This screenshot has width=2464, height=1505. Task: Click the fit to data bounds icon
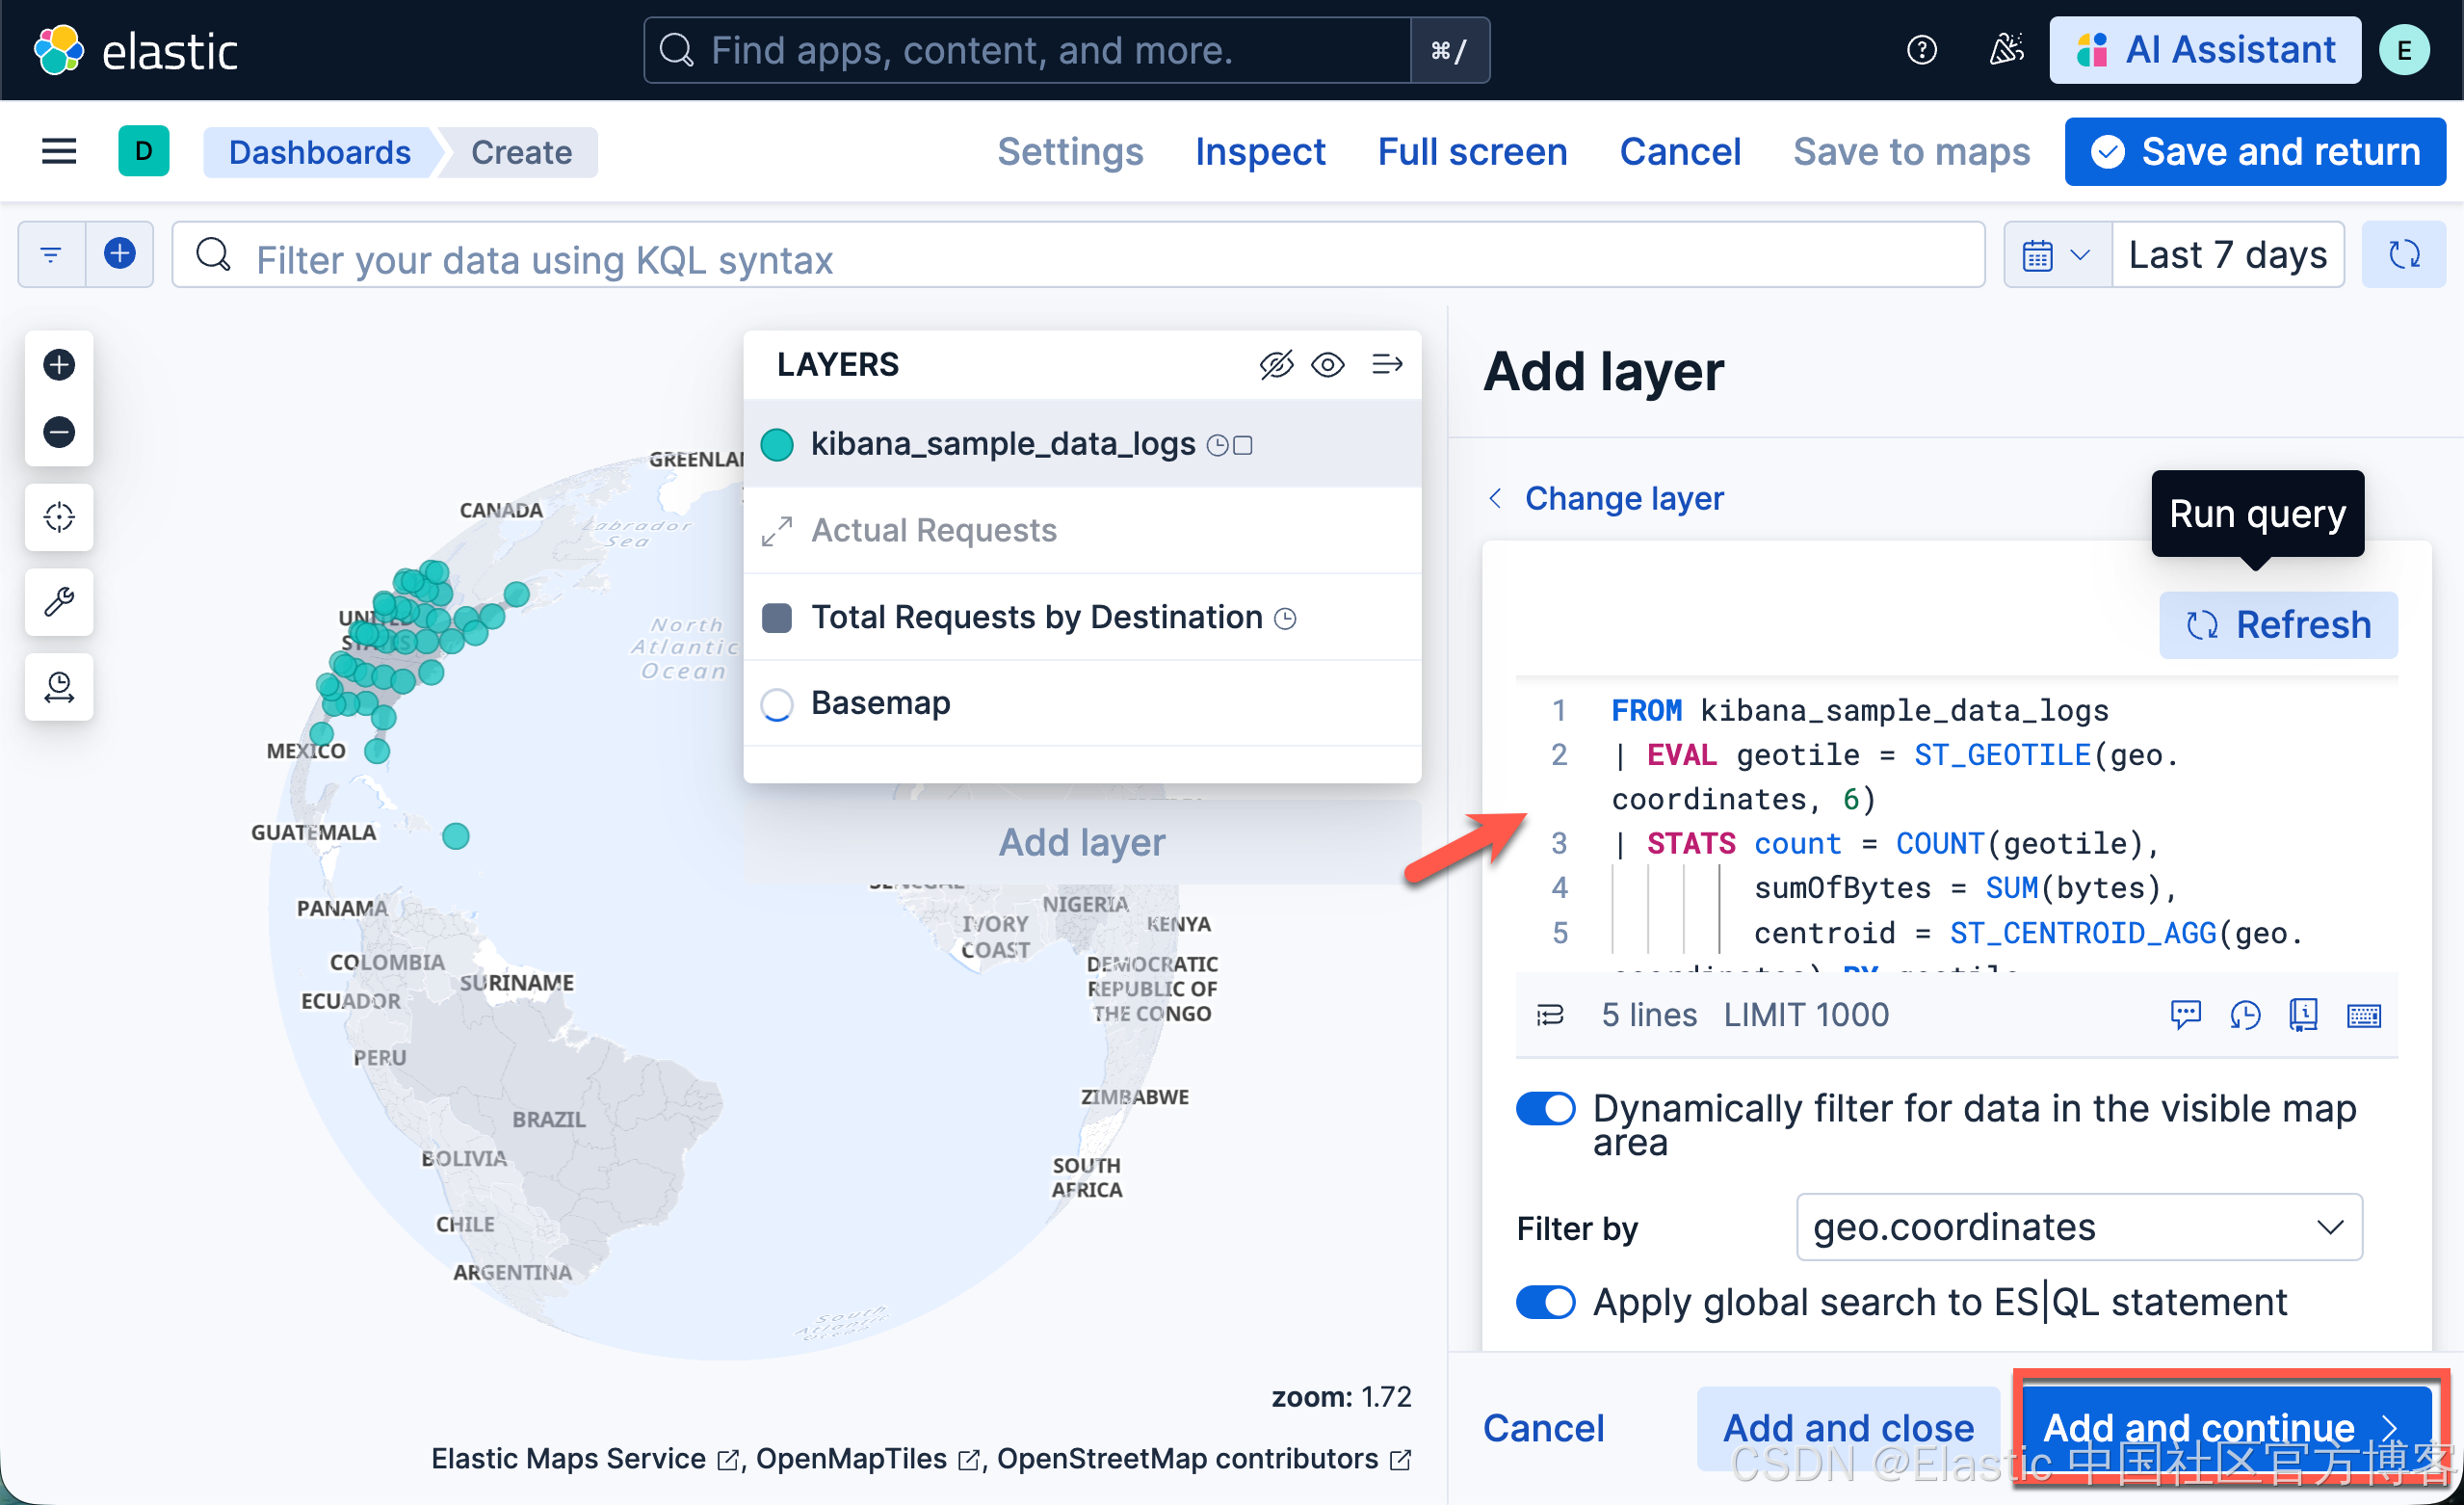point(59,517)
